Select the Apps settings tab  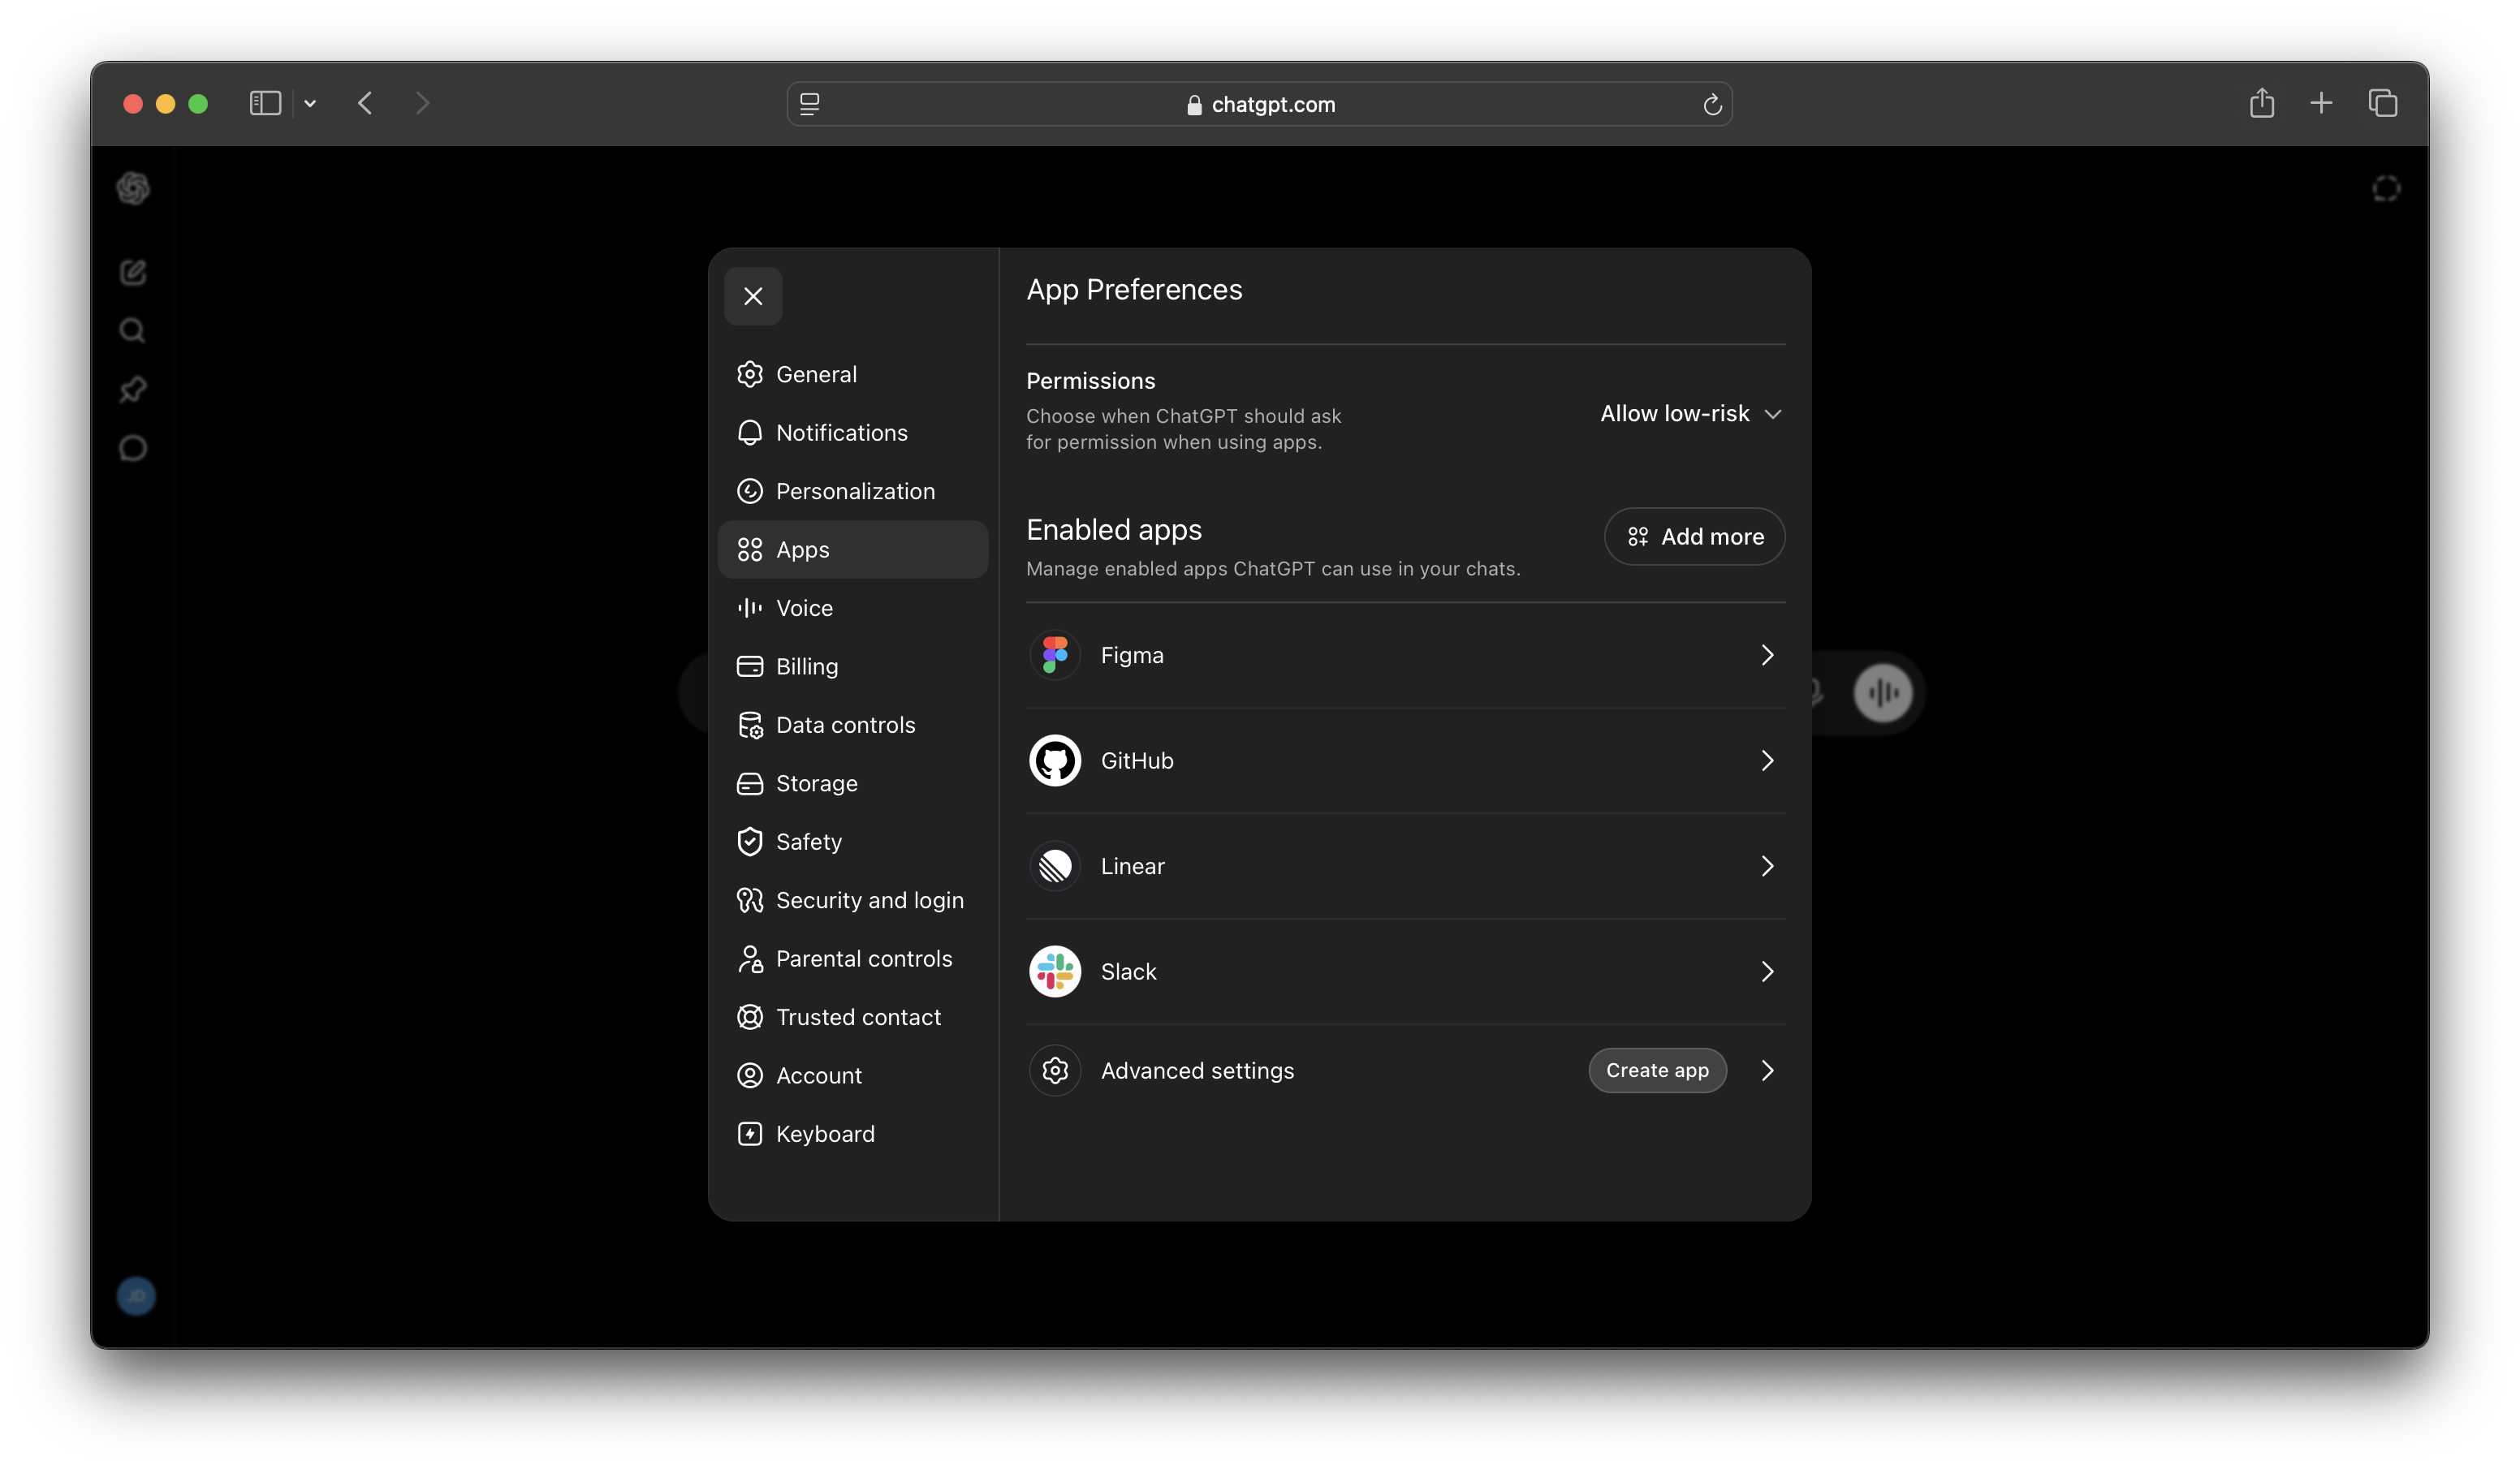pos(853,549)
